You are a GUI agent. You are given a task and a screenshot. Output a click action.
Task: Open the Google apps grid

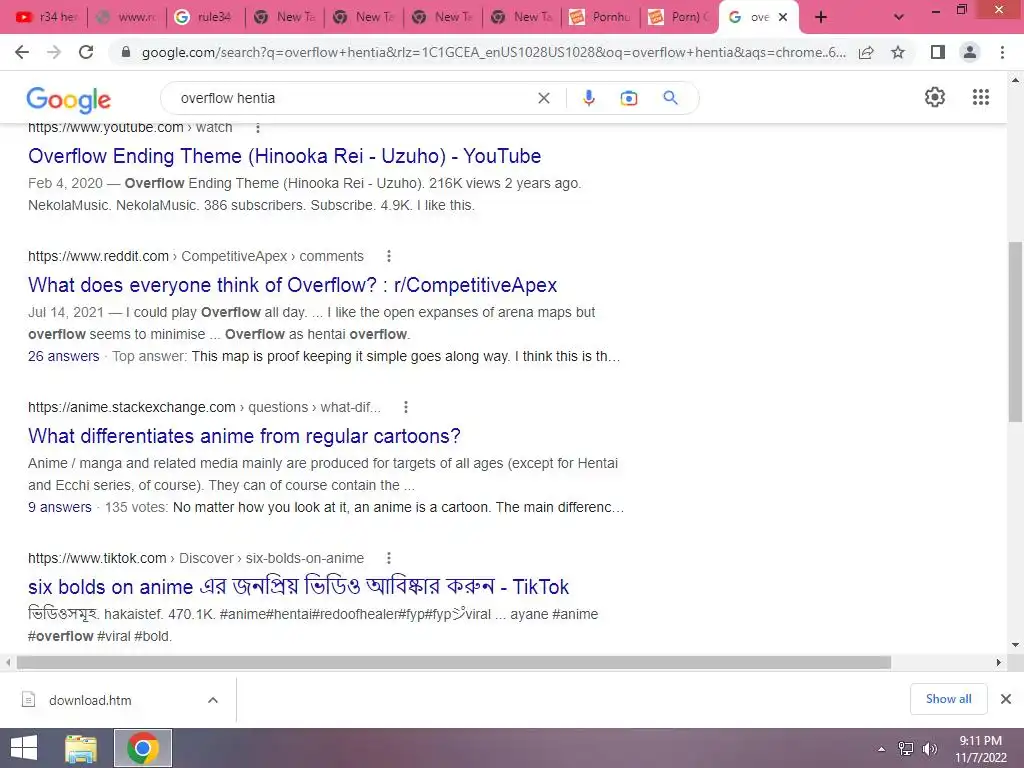pos(980,97)
